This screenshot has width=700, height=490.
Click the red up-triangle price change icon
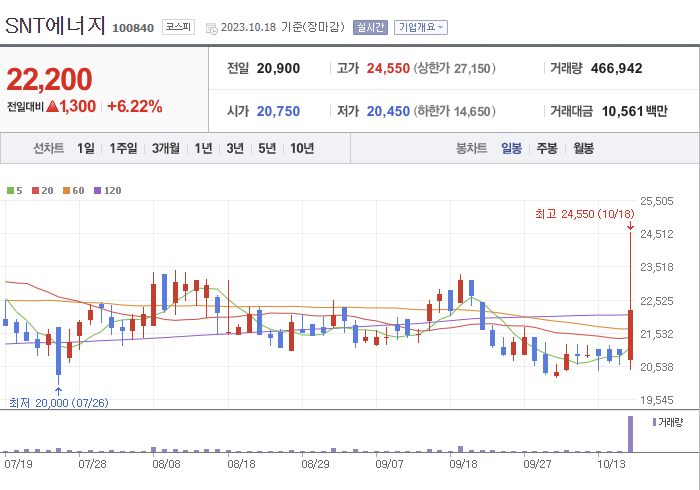pos(52,106)
